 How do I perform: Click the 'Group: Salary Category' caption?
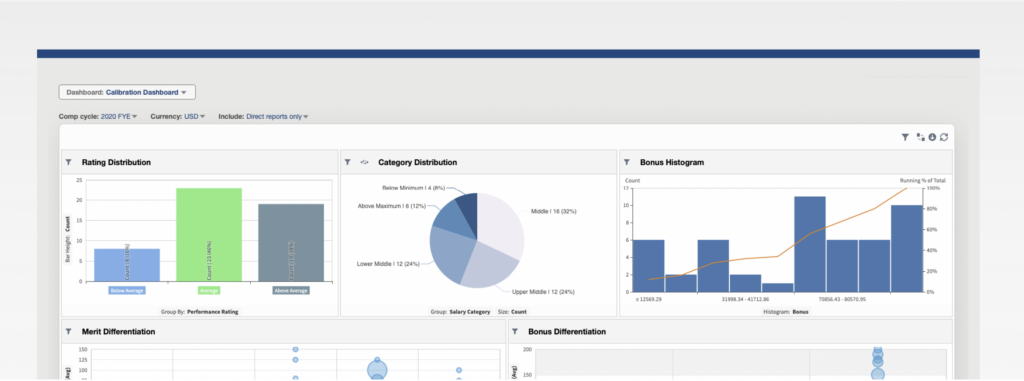pos(460,312)
